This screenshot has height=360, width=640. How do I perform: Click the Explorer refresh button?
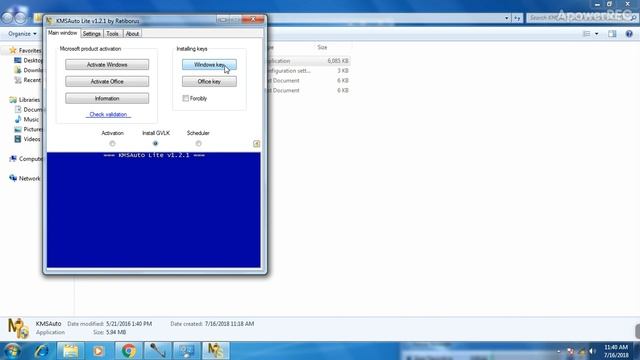(x=517, y=18)
